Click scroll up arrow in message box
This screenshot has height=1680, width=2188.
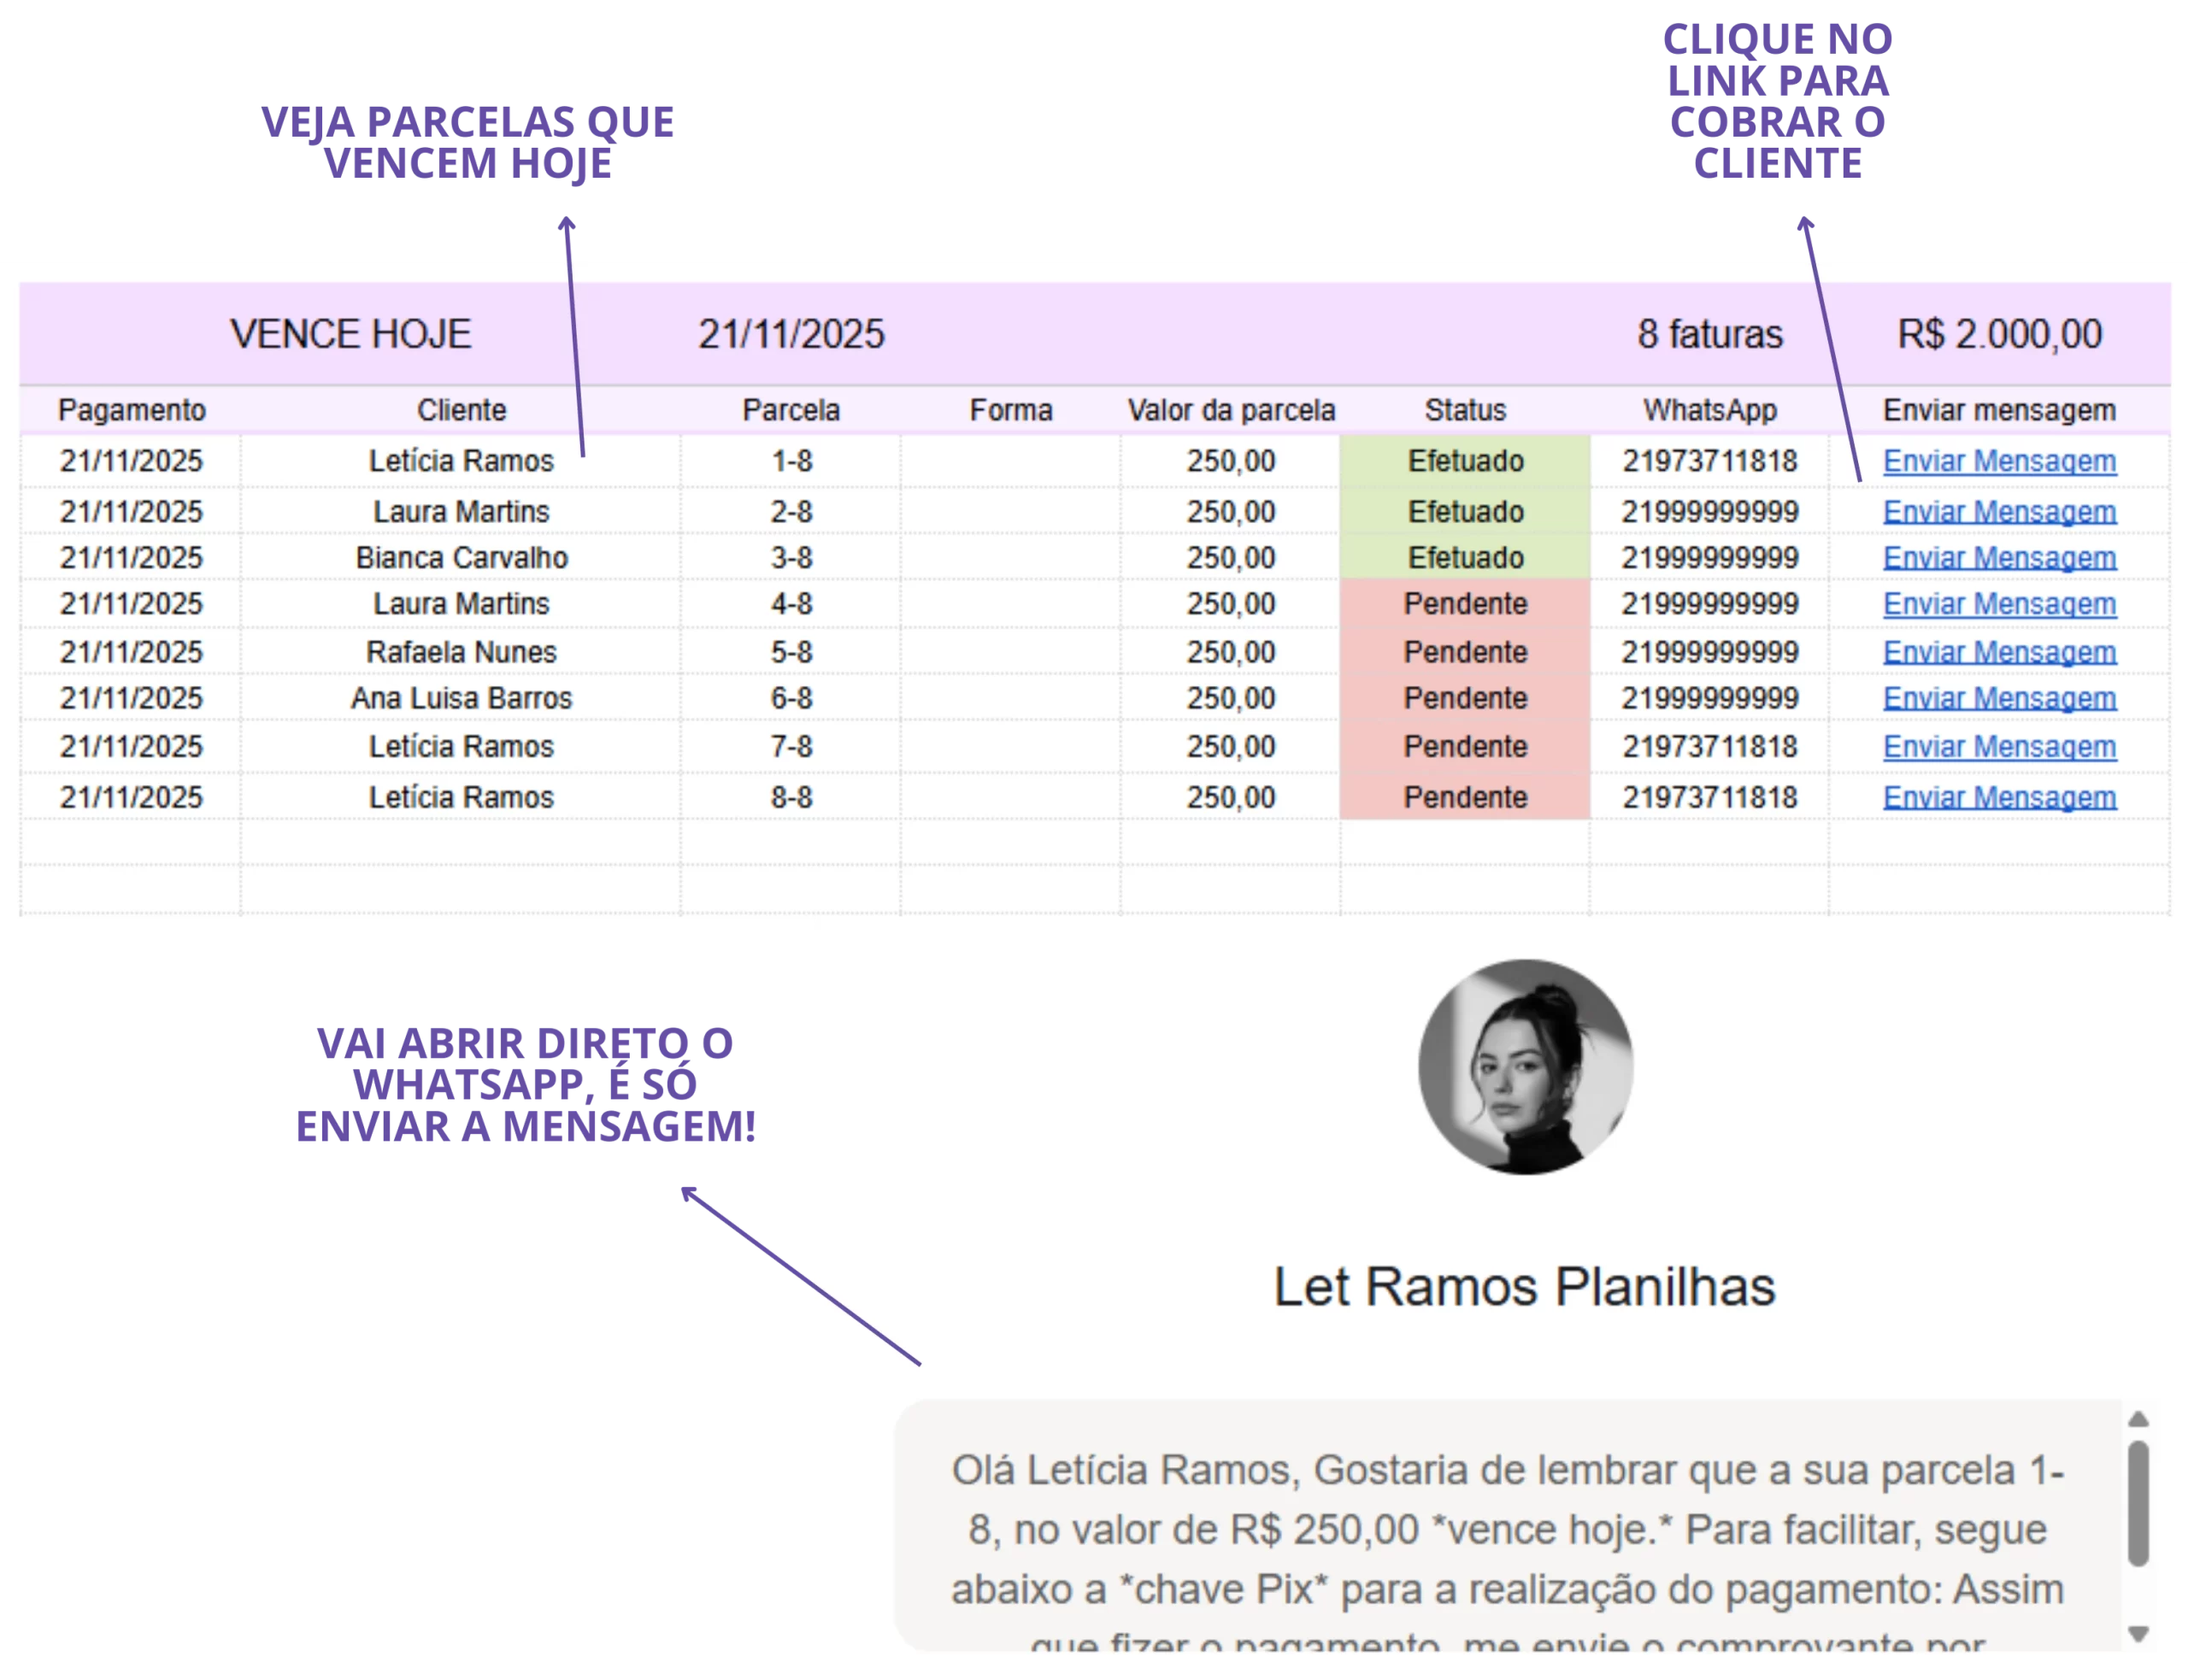(2138, 1419)
